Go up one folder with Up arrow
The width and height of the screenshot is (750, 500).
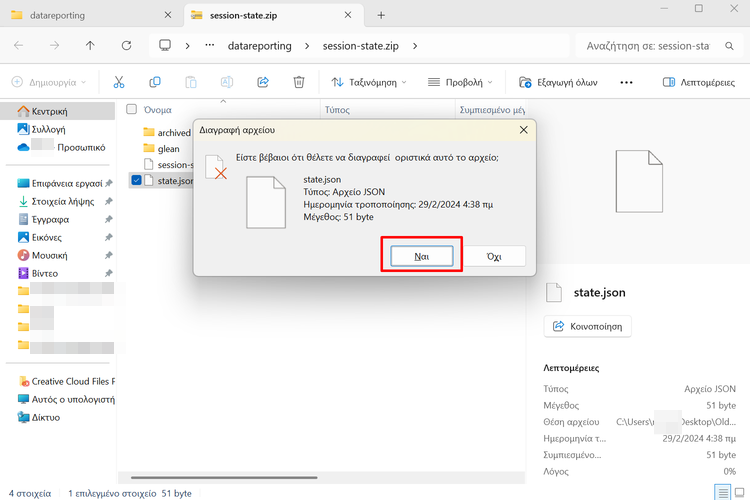click(90, 46)
